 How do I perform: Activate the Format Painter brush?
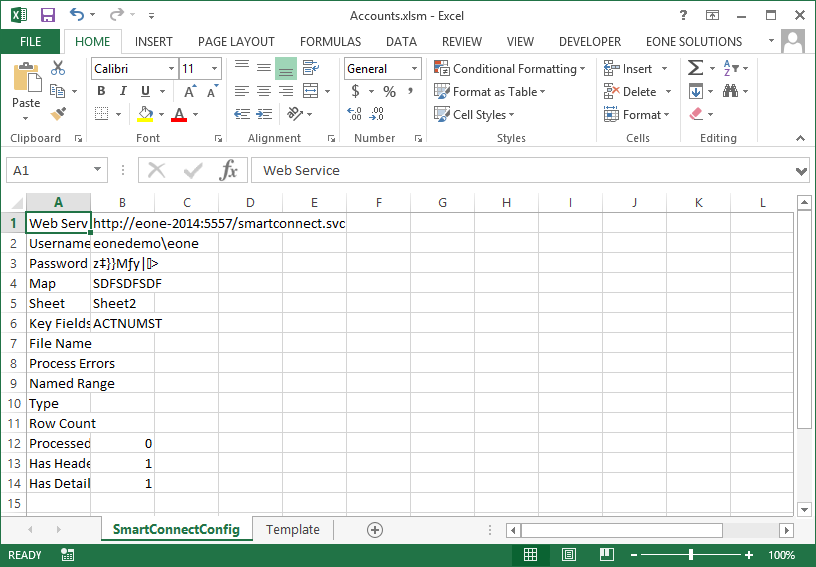click(58, 114)
